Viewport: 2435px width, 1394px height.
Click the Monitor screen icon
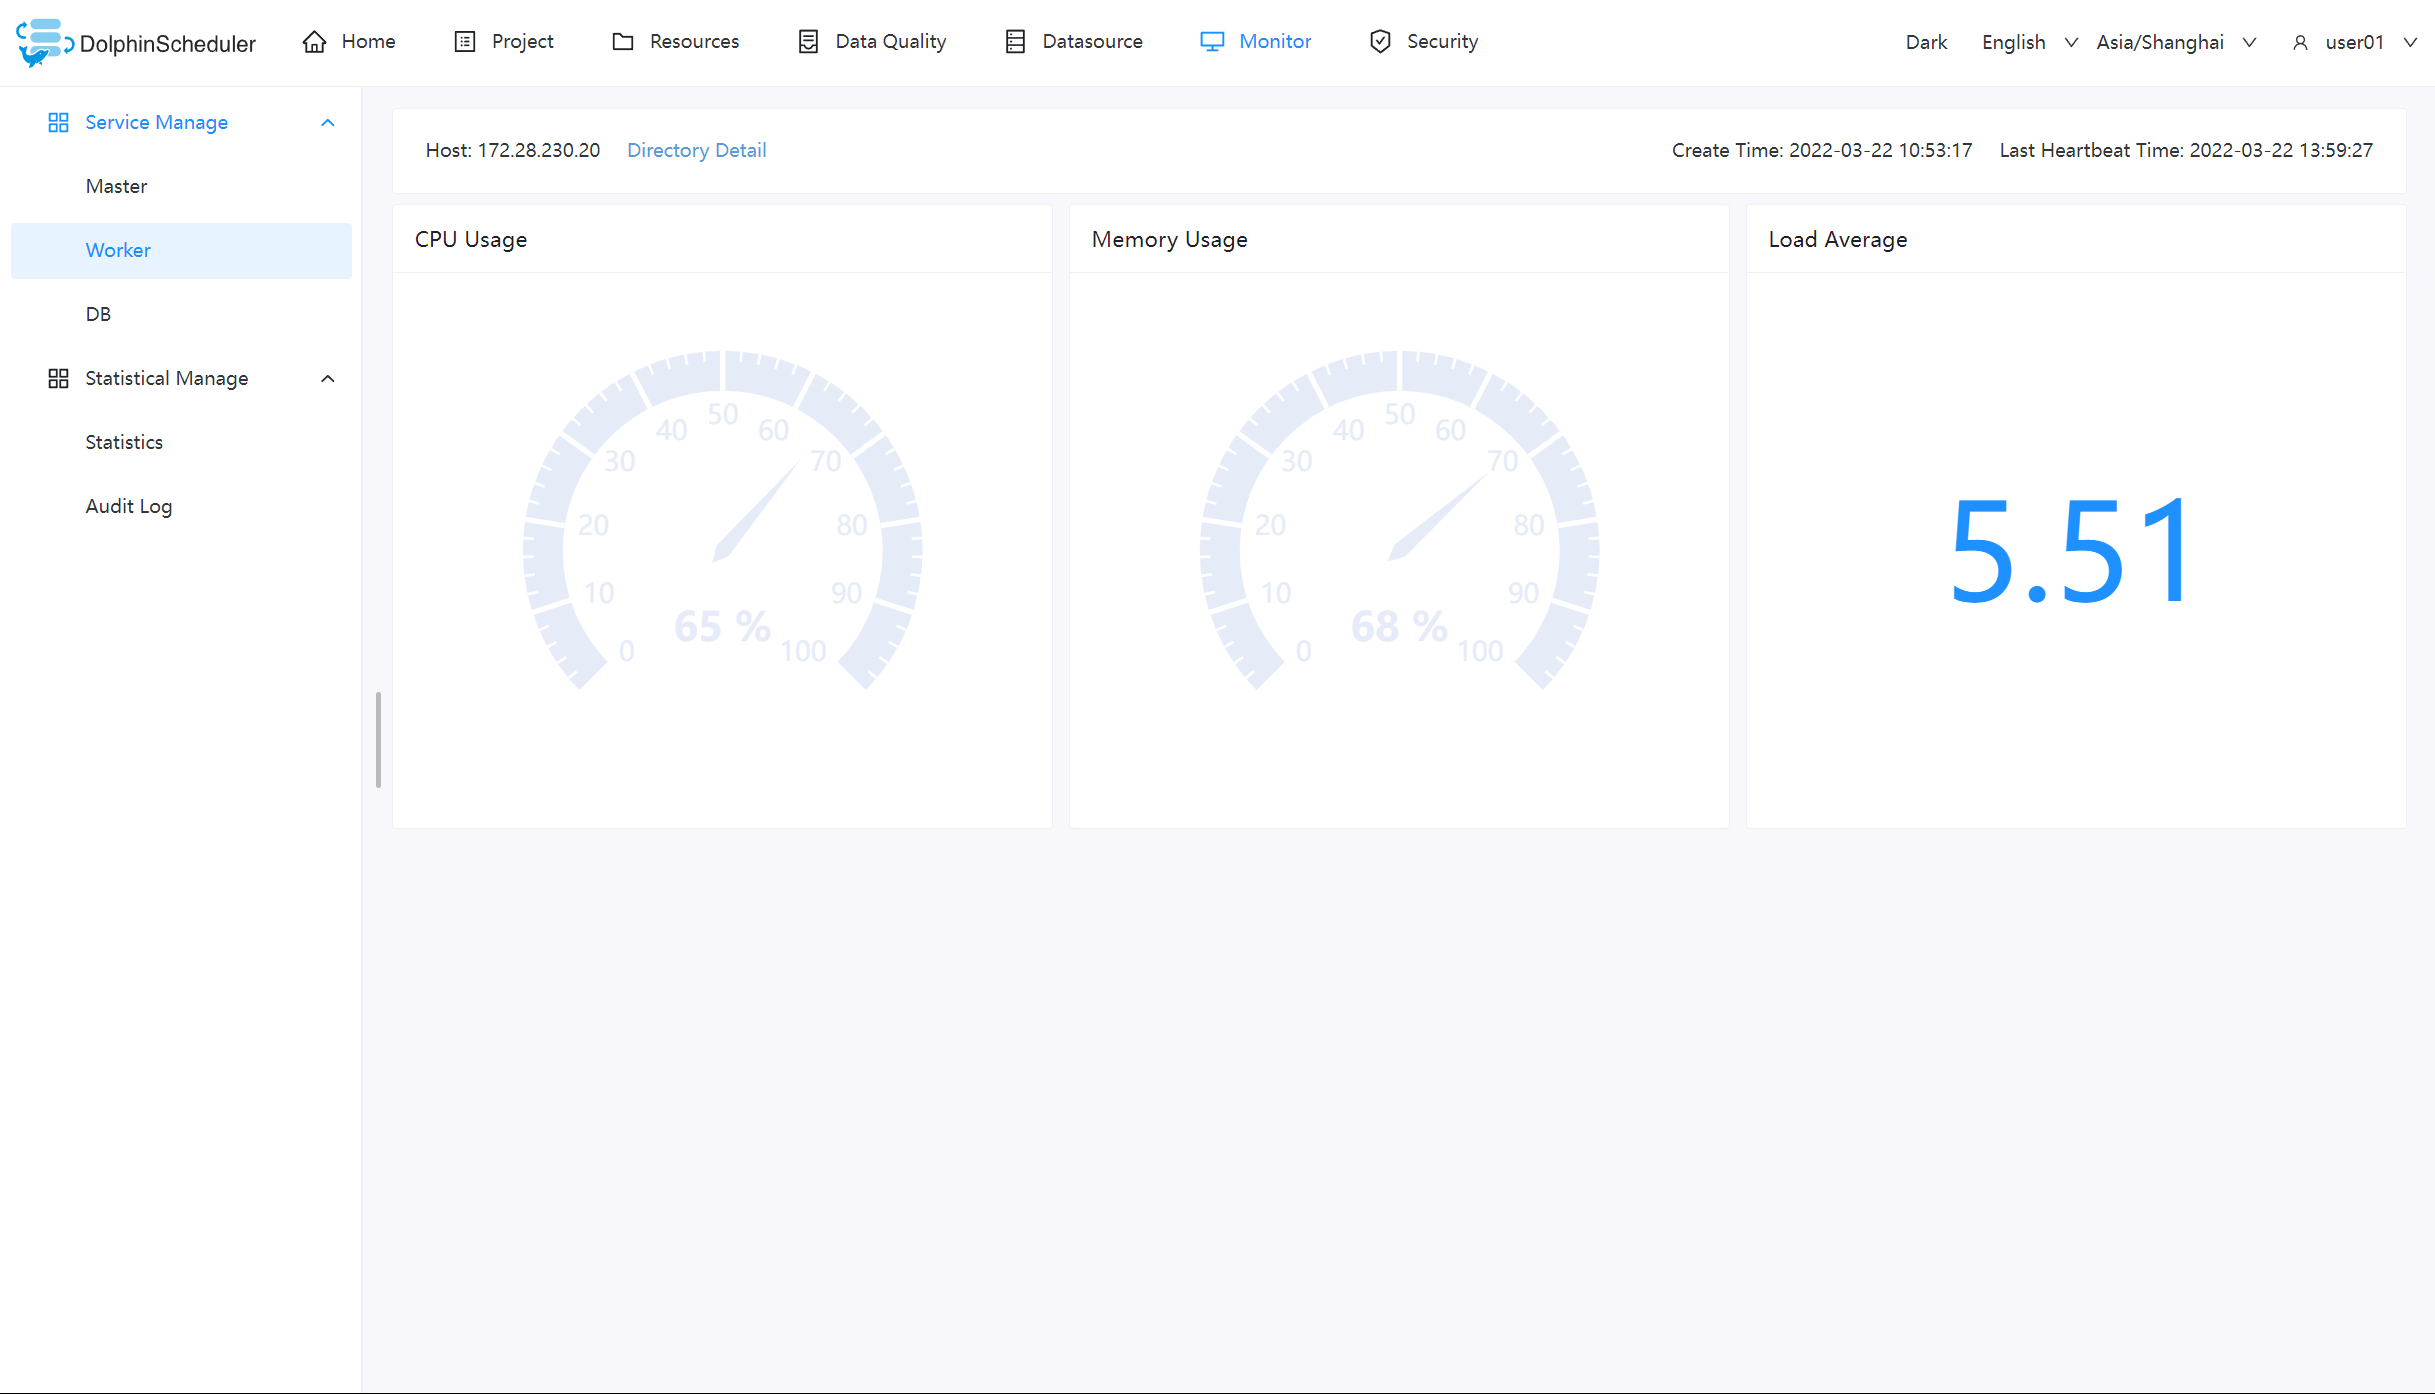pos(1212,42)
